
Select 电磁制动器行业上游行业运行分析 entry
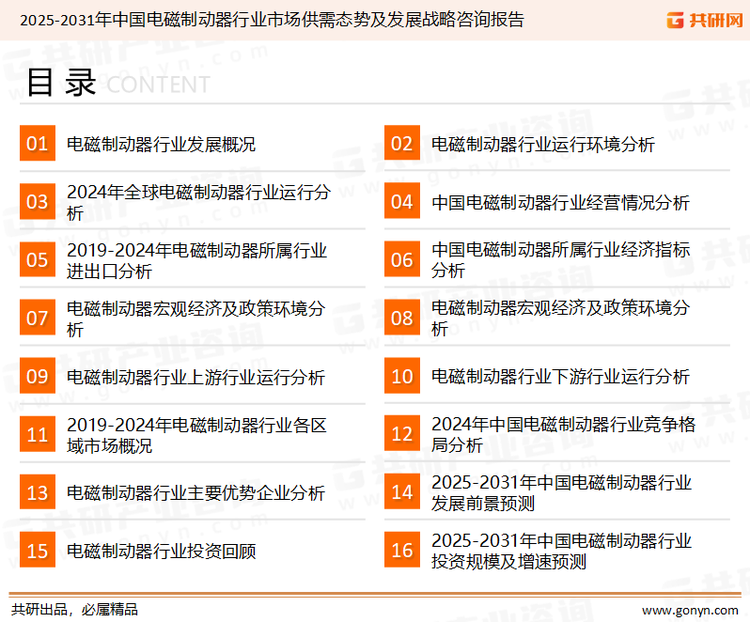pyautogui.click(x=195, y=377)
